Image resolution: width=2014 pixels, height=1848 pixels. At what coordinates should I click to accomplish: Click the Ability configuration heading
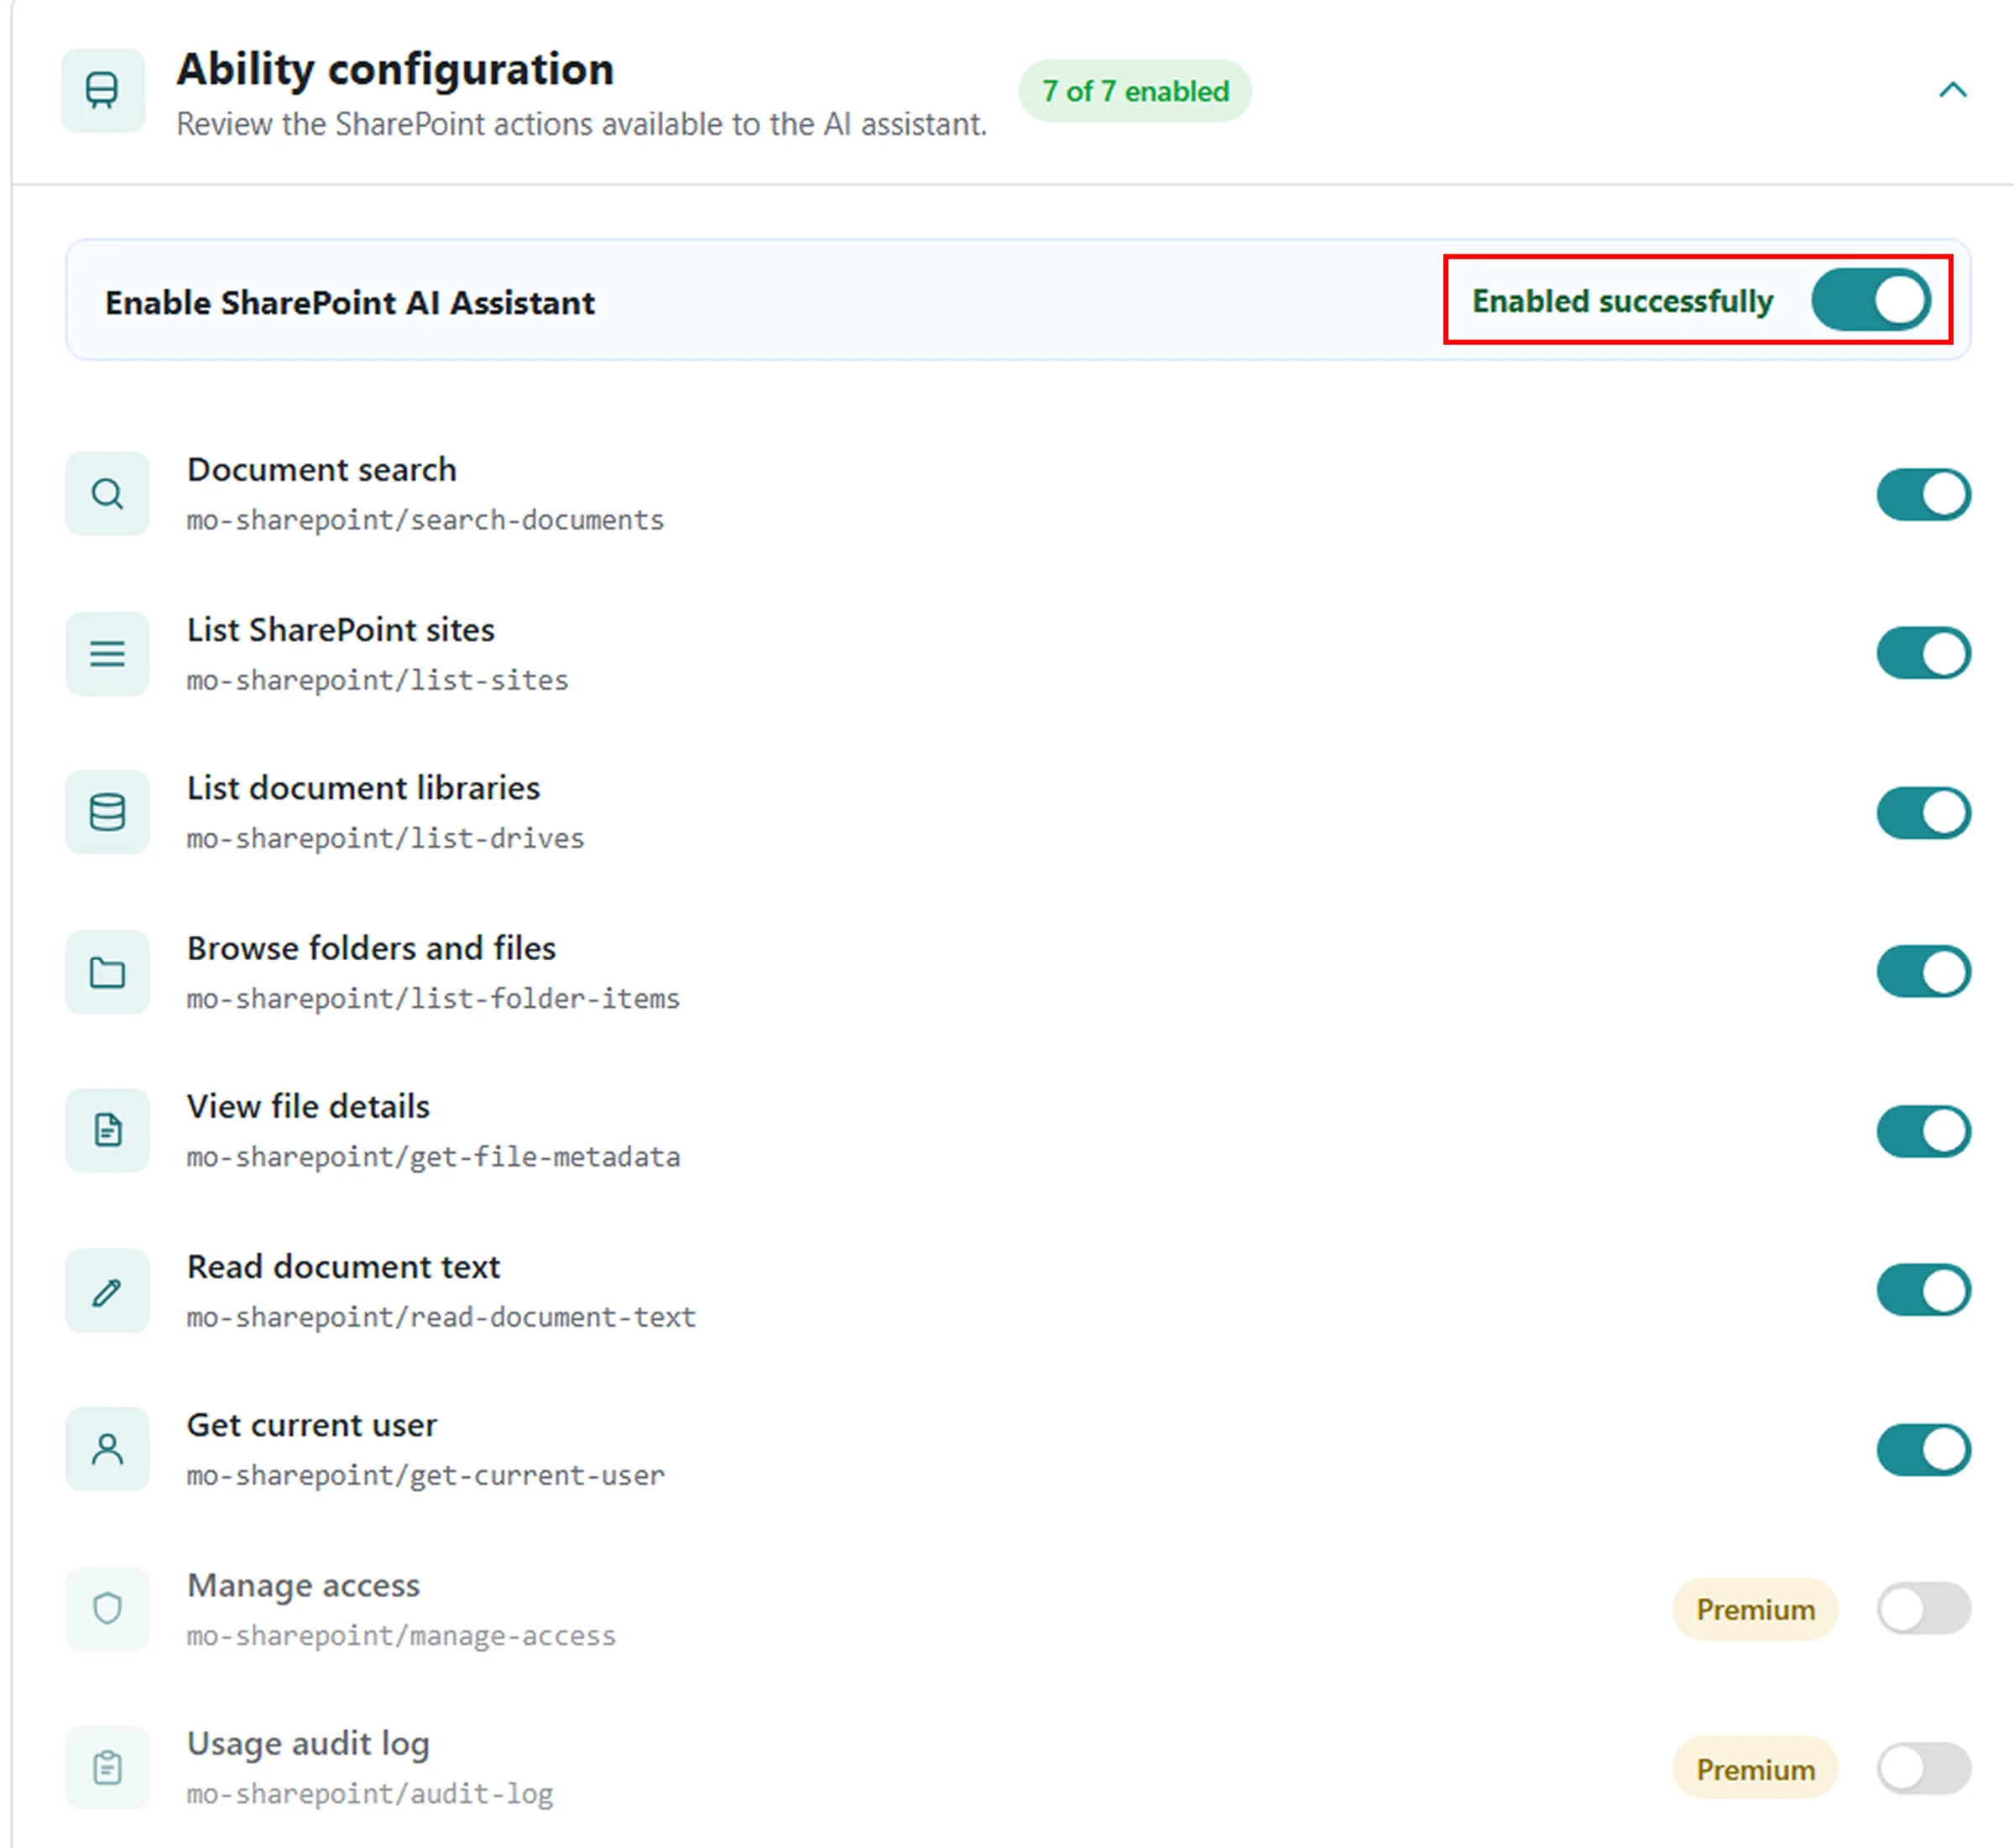point(395,70)
